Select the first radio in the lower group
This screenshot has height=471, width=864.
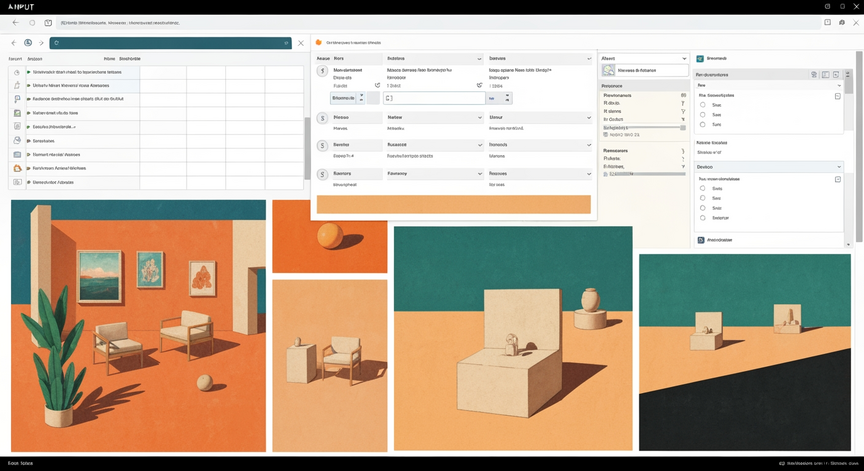point(703,188)
